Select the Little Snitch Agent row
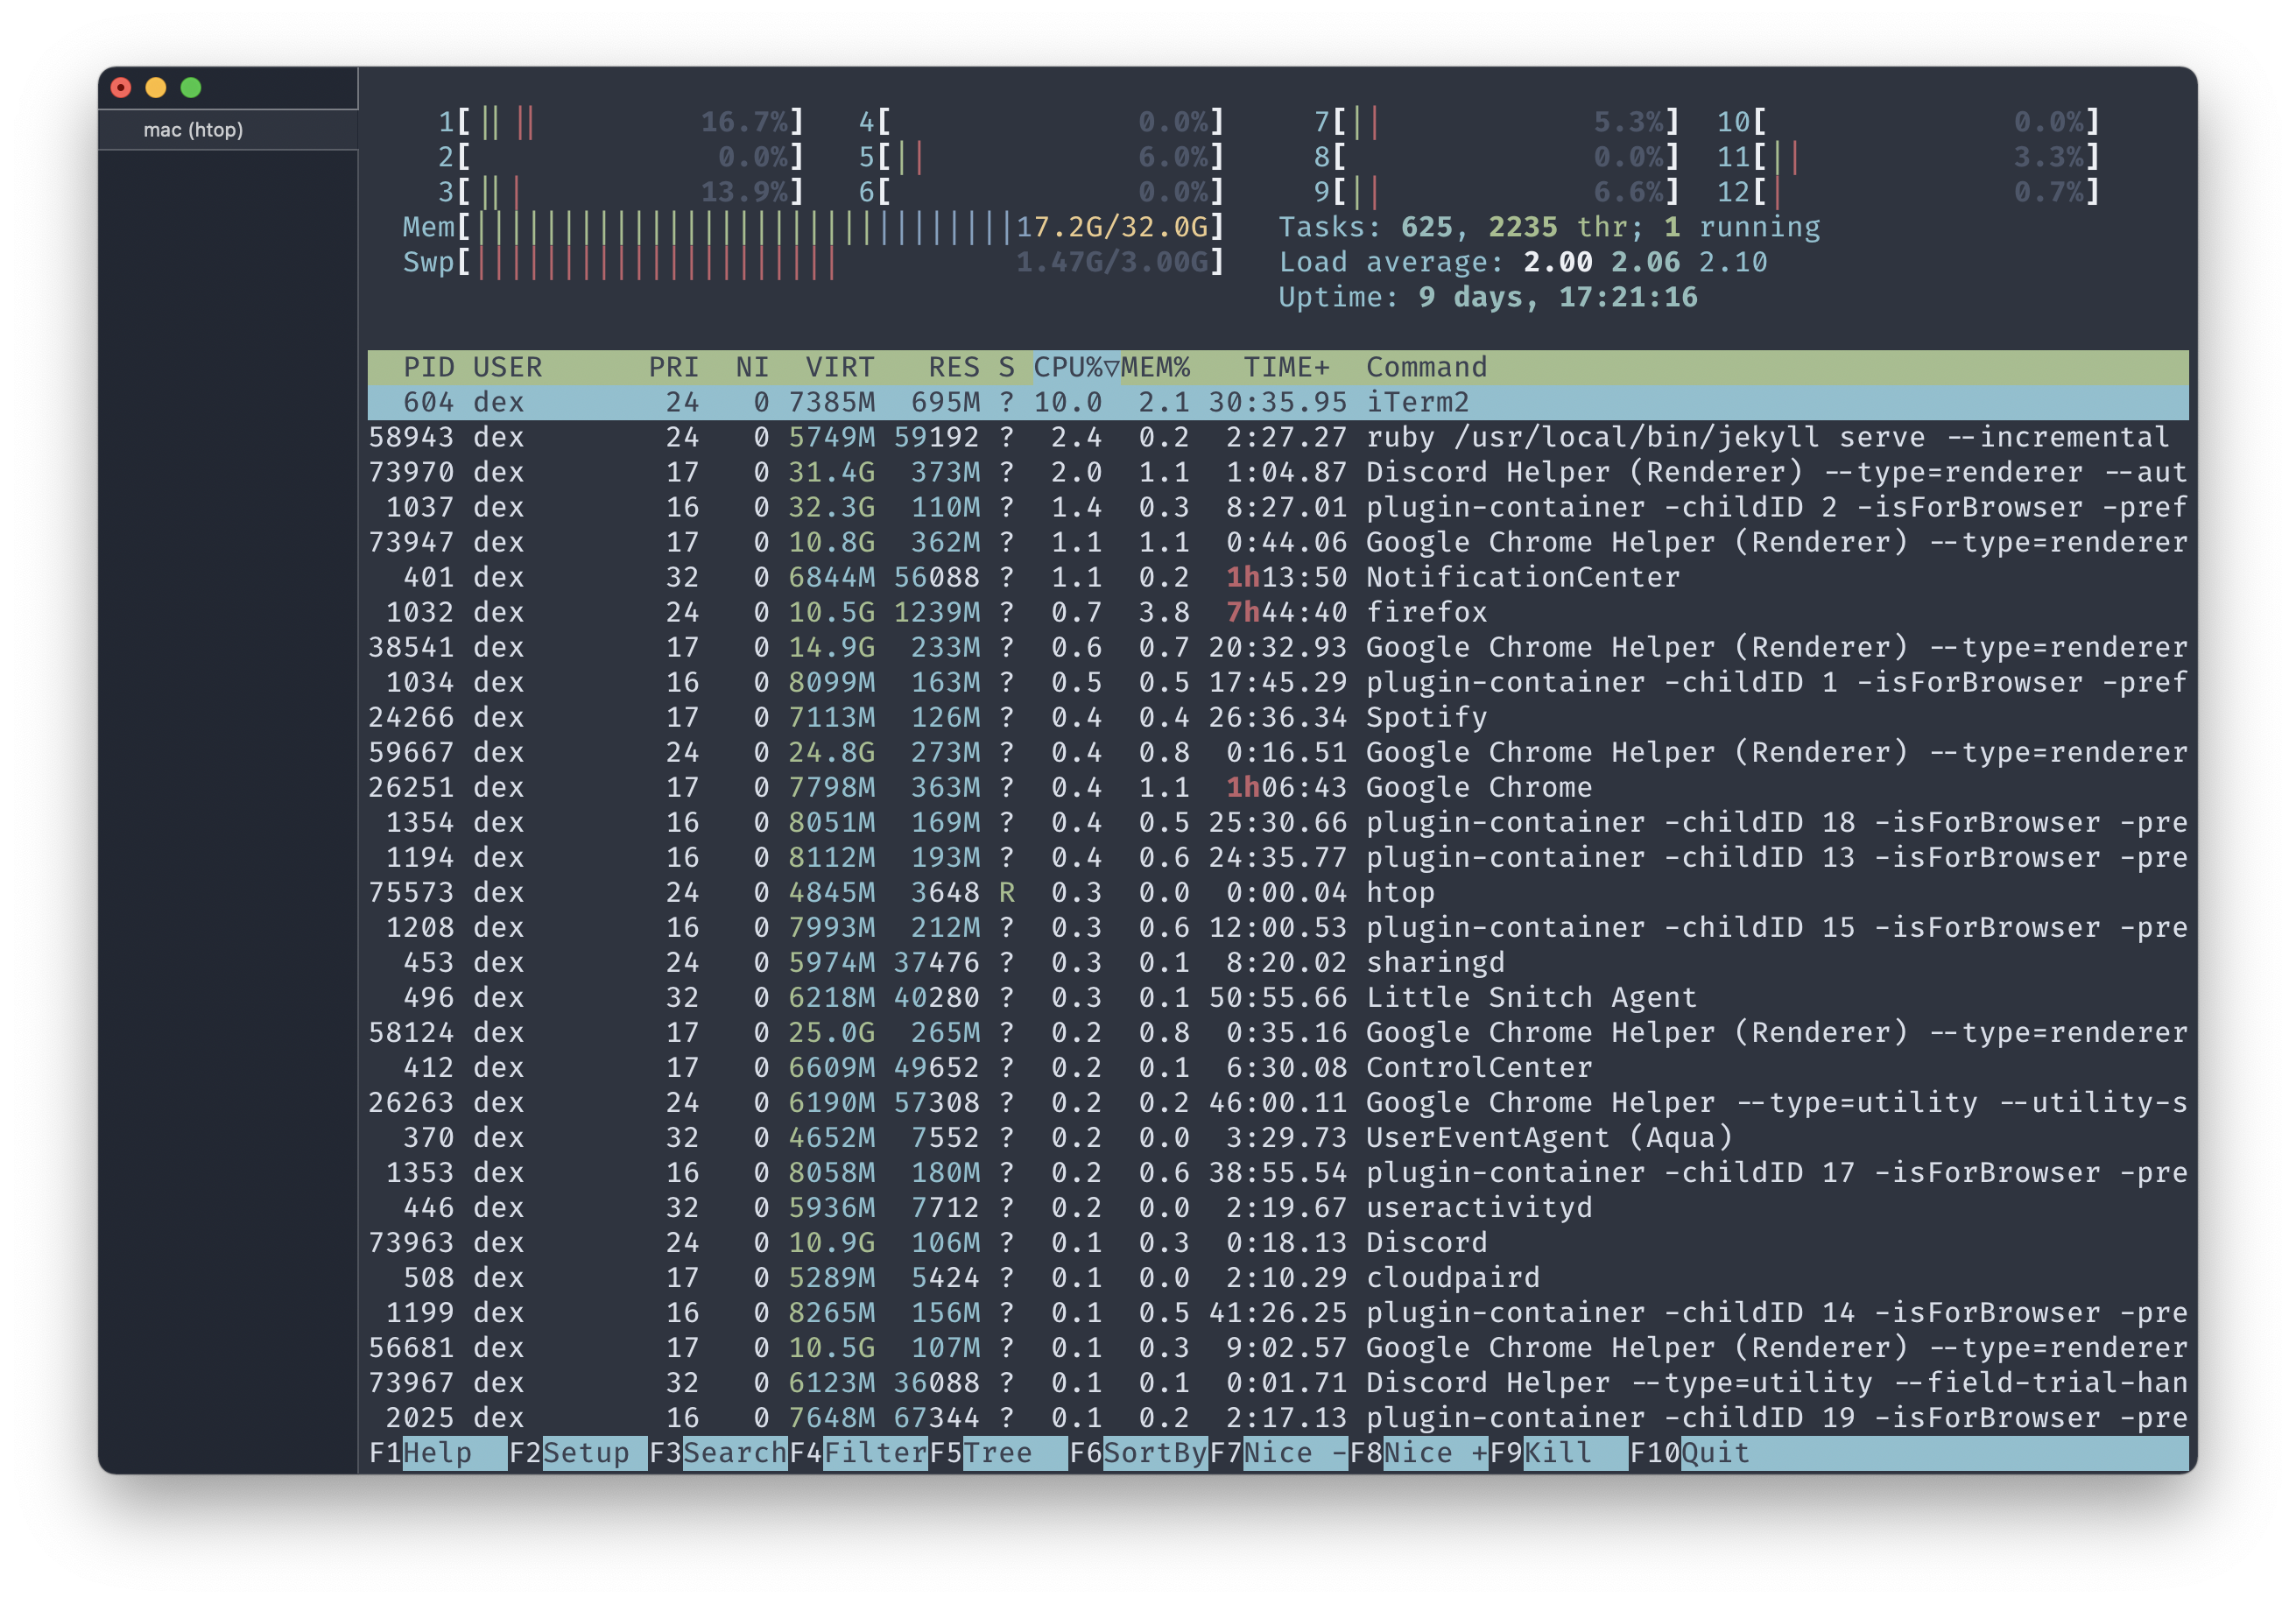The height and width of the screenshot is (1604, 2296). tap(1278, 997)
